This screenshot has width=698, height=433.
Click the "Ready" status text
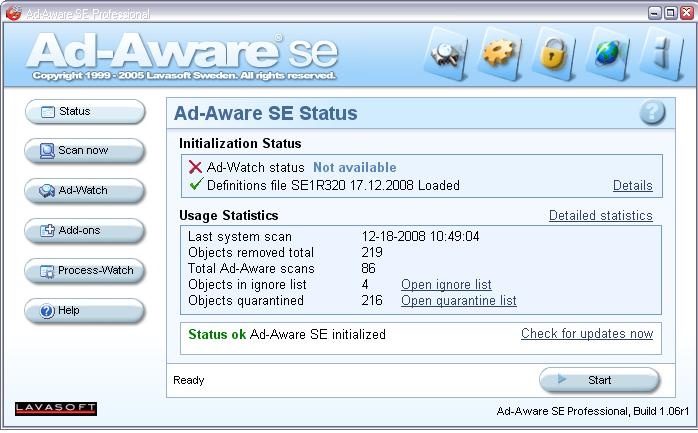(188, 380)
